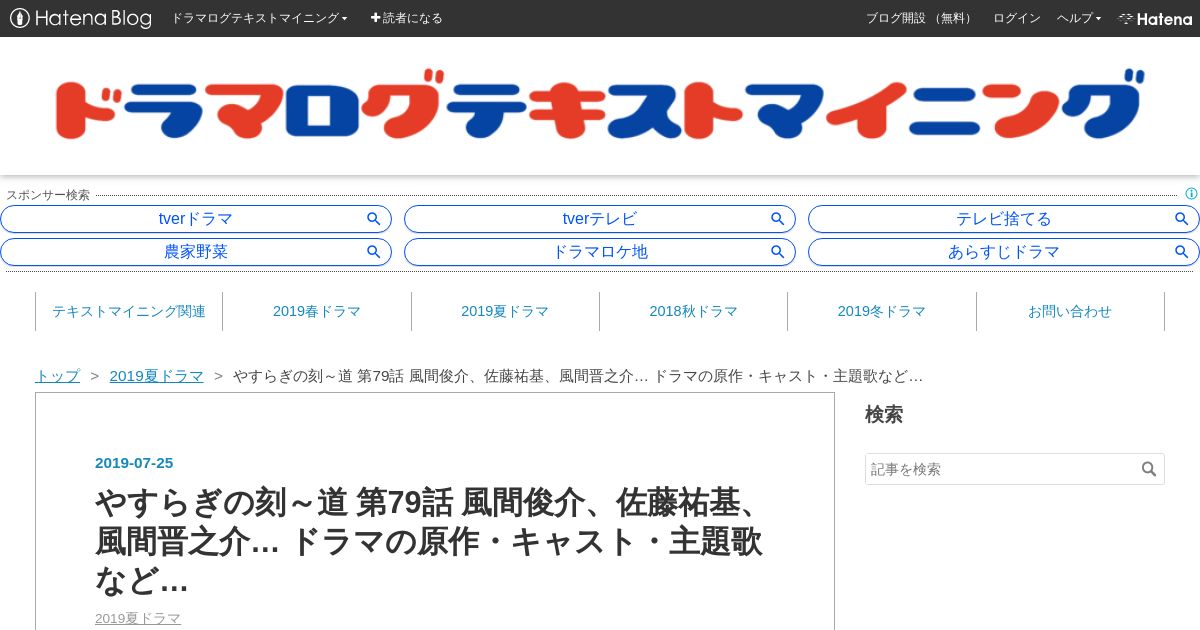
Task: Click search icon next to 農家野菜
Action: coord(373,252)
